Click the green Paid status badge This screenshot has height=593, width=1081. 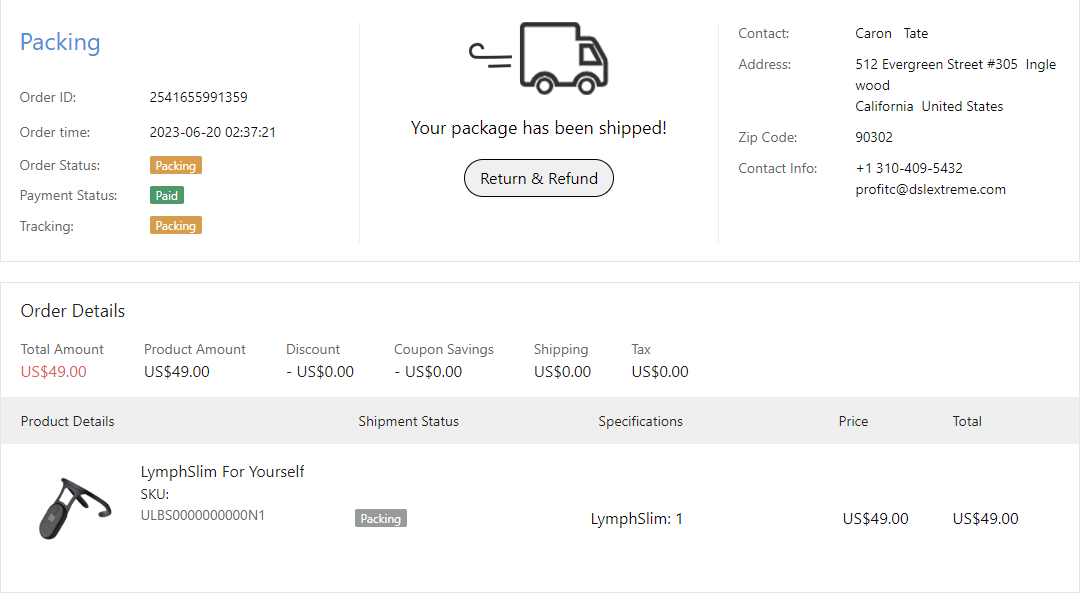pyautogui.click(x=167, y=196)
